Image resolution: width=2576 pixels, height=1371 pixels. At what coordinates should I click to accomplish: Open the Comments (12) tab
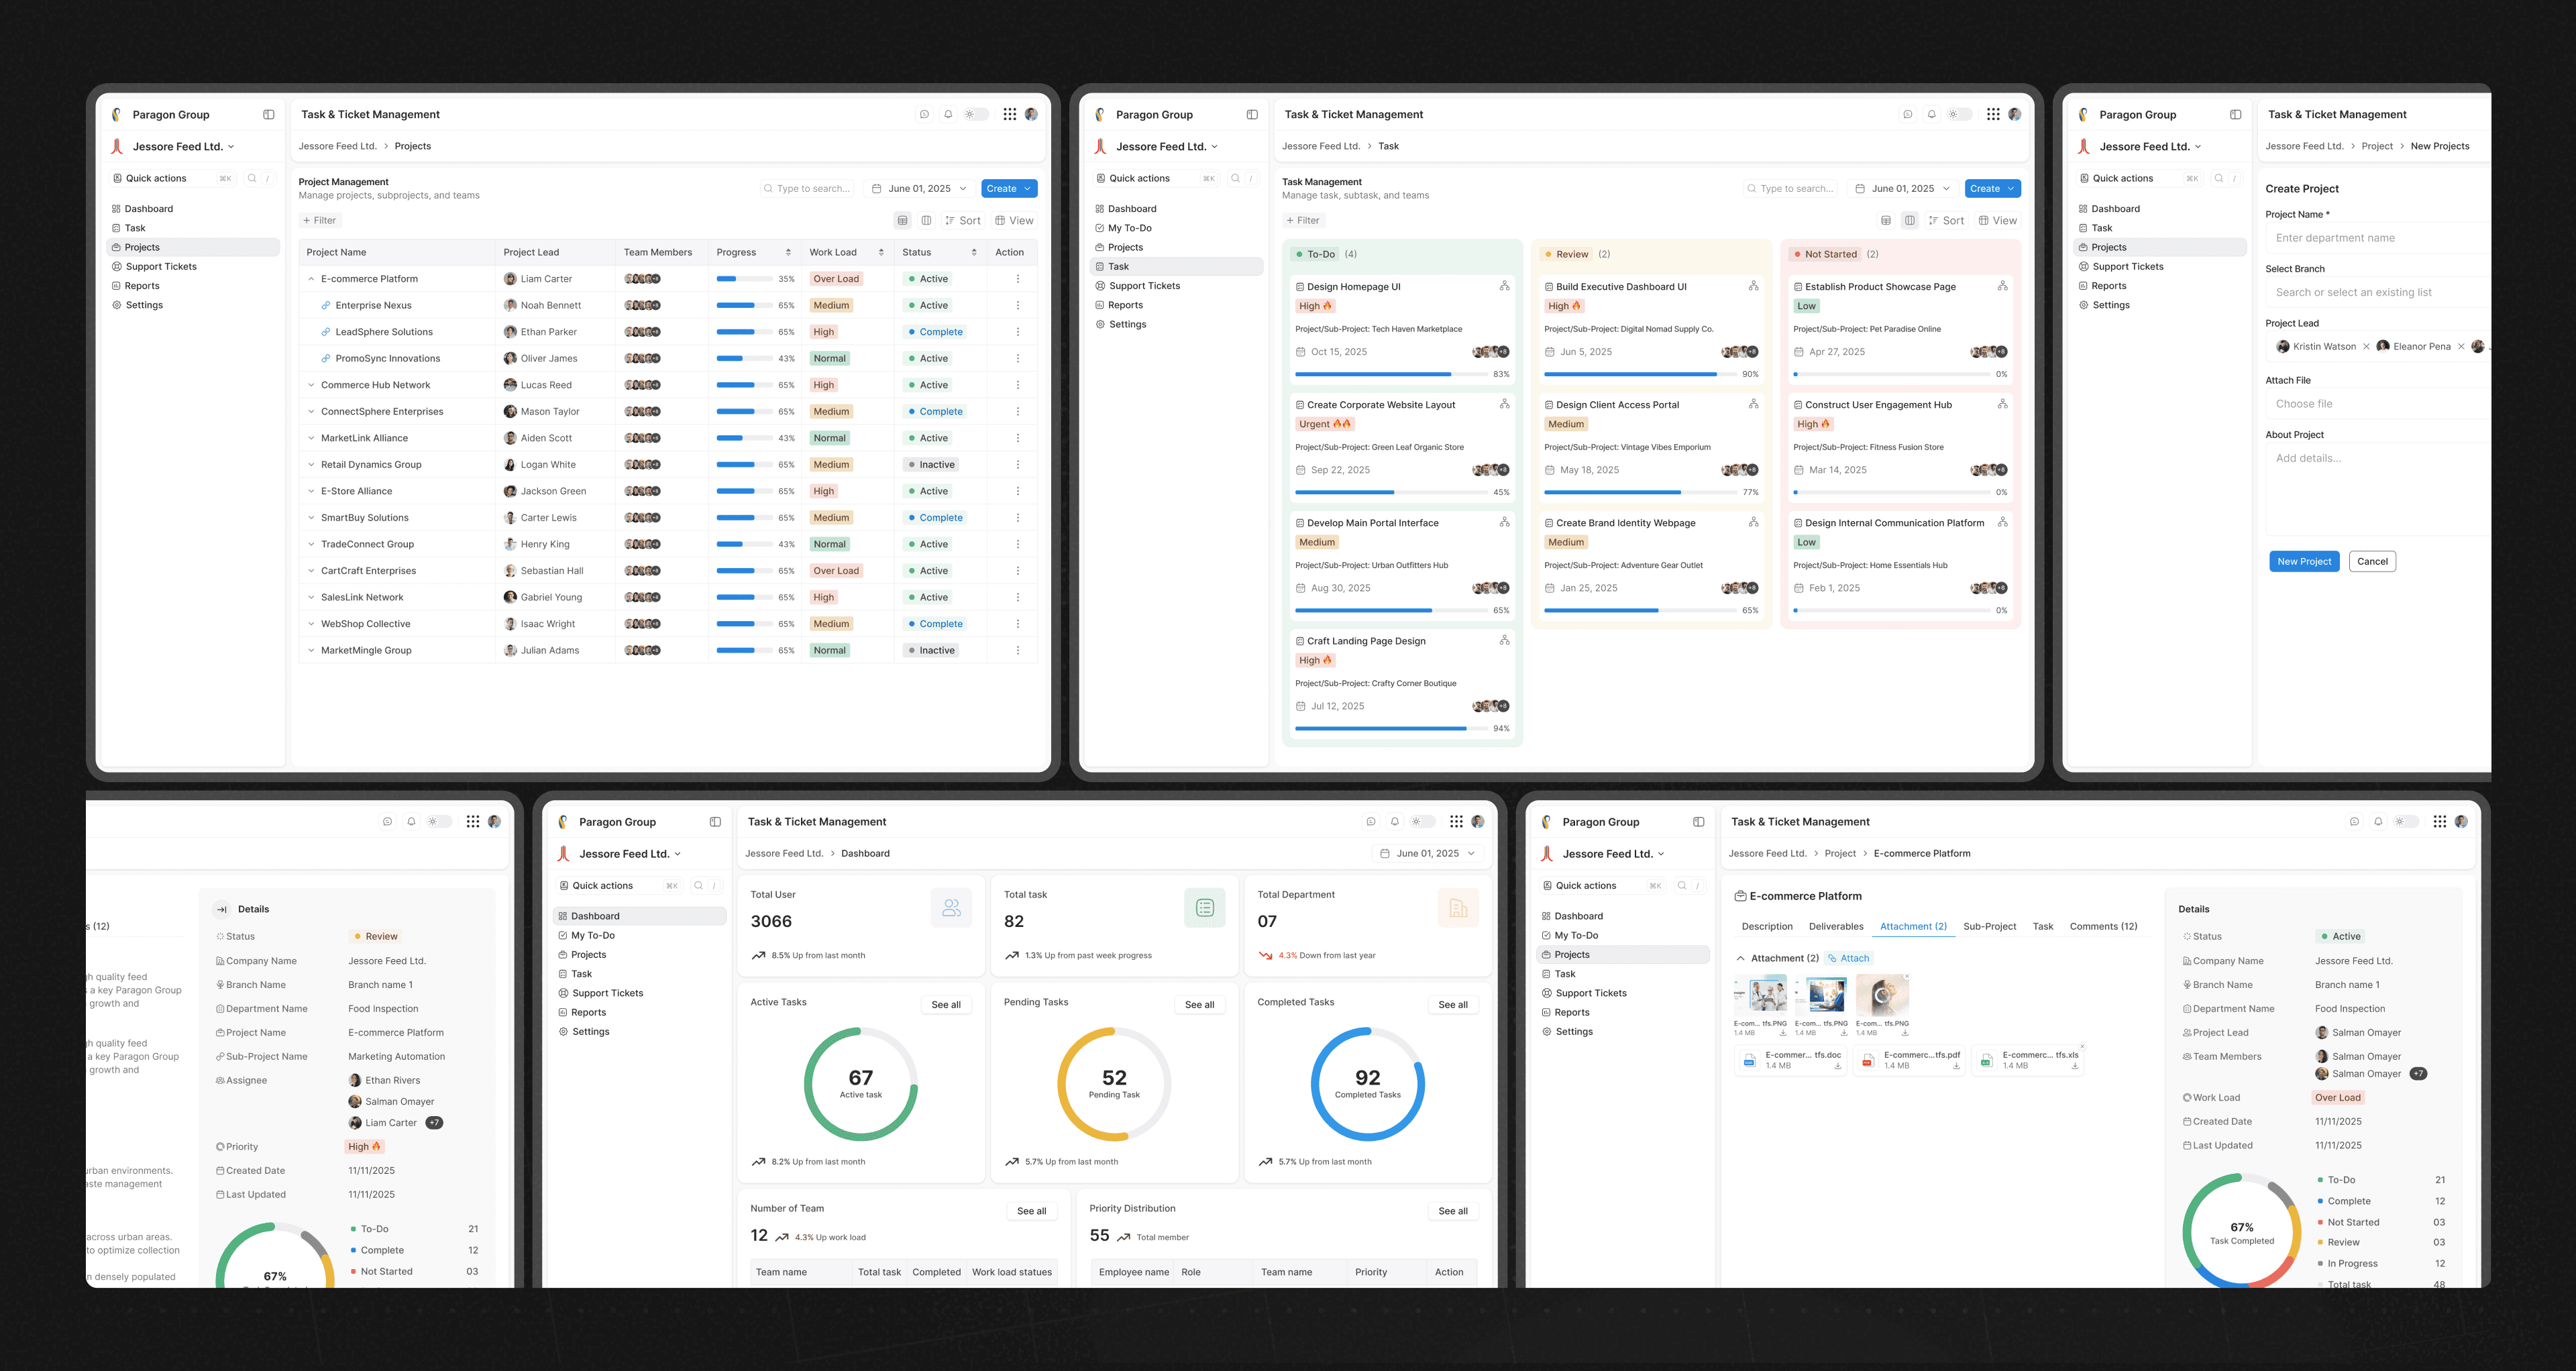coord(2103,926)
